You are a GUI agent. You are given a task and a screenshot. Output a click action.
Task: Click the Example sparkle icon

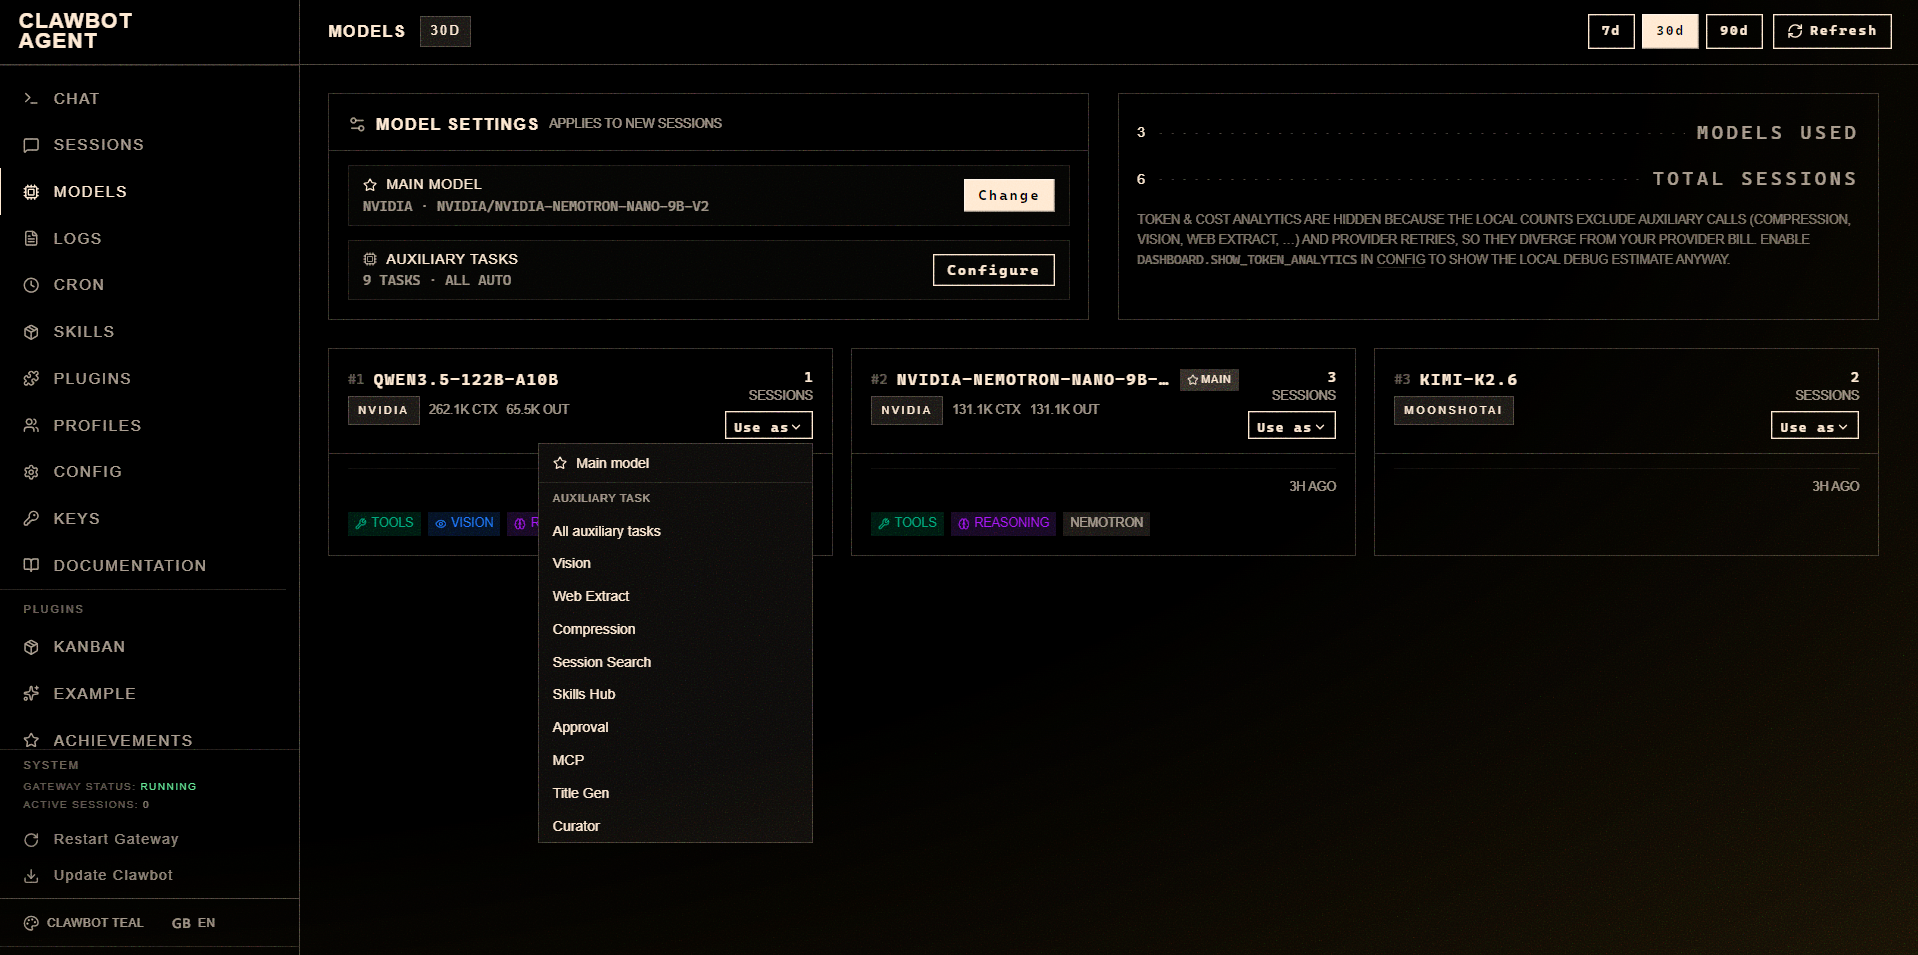(x=31, y=694)
